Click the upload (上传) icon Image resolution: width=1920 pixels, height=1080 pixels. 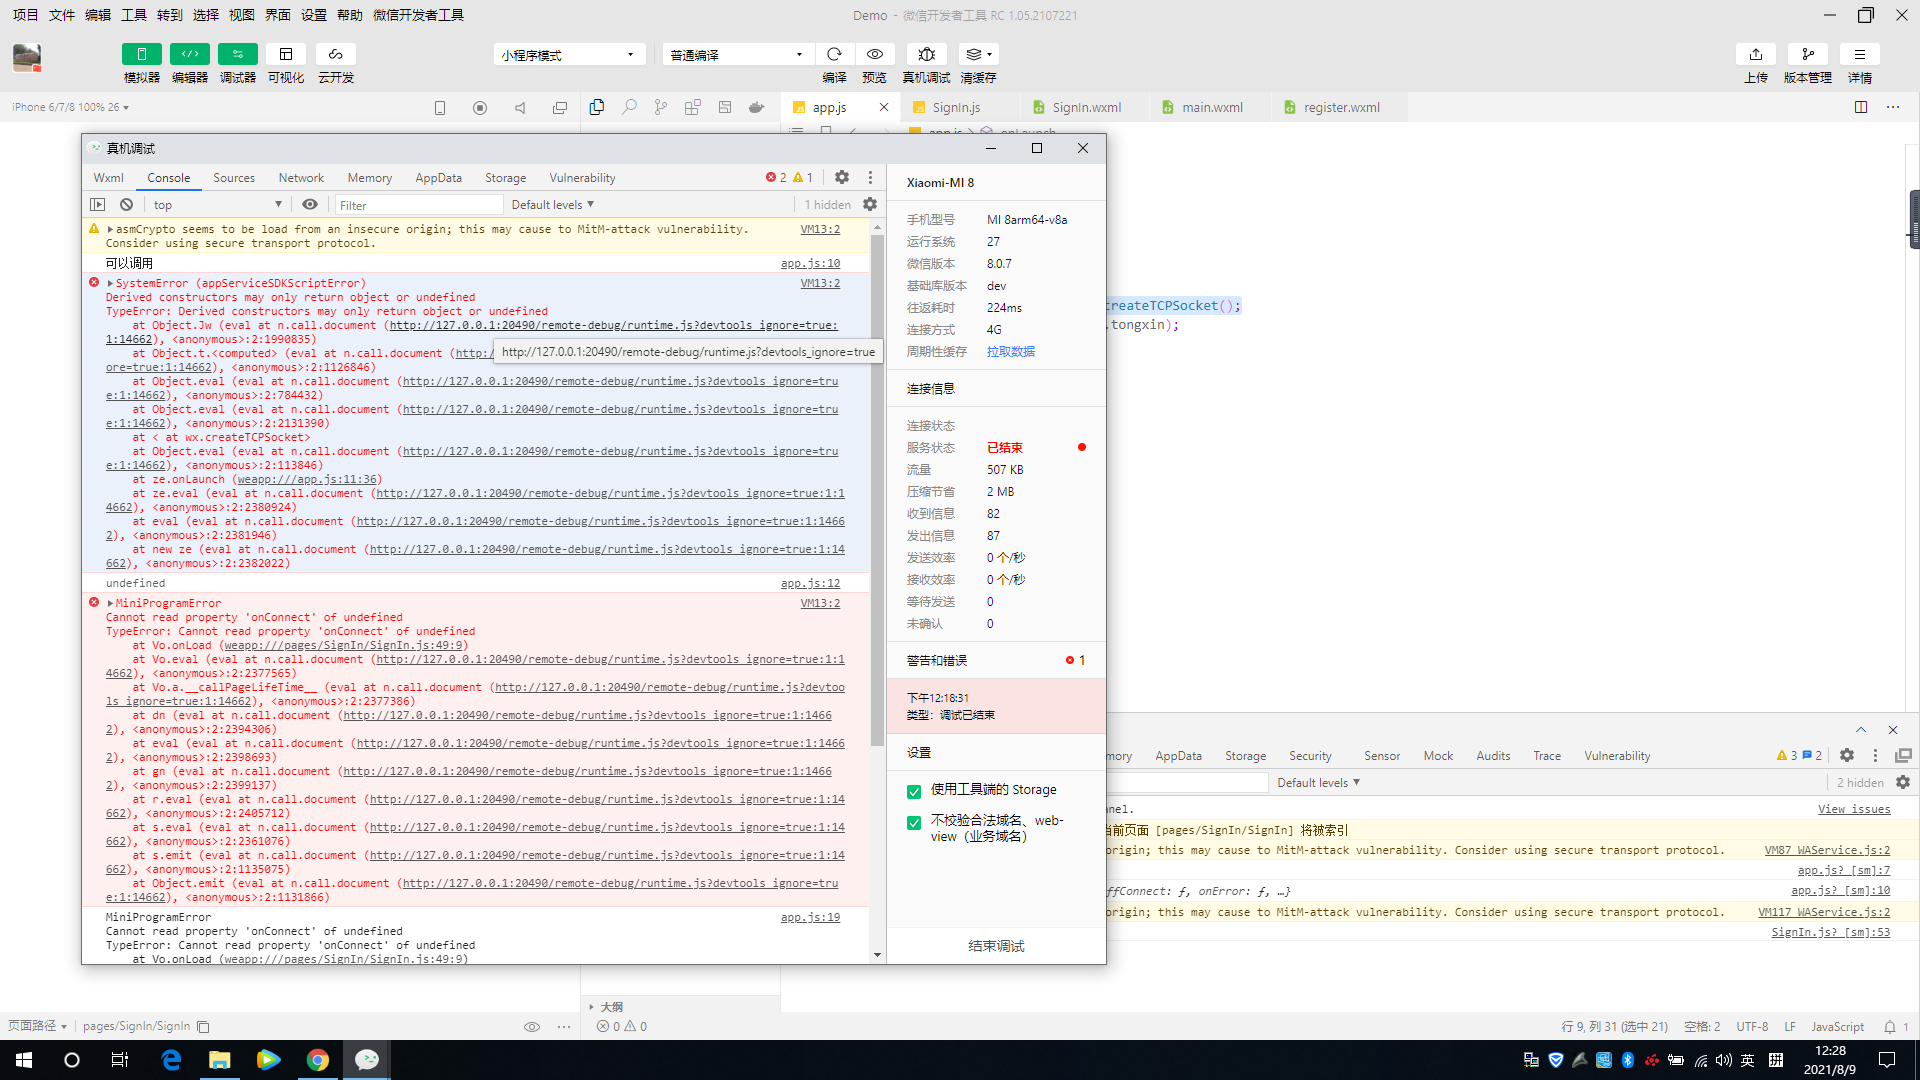click(1755, 54)
